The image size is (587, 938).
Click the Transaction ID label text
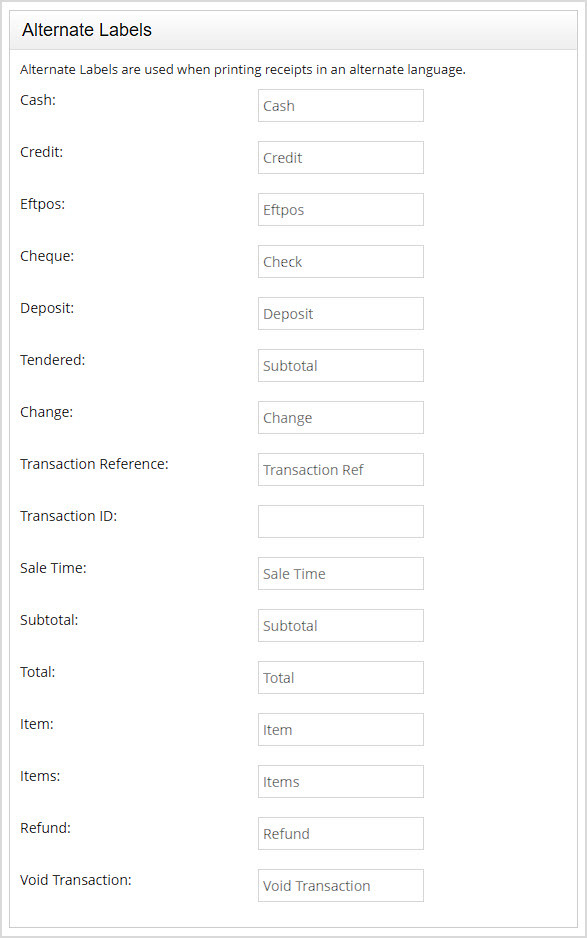tap(68, 516)
